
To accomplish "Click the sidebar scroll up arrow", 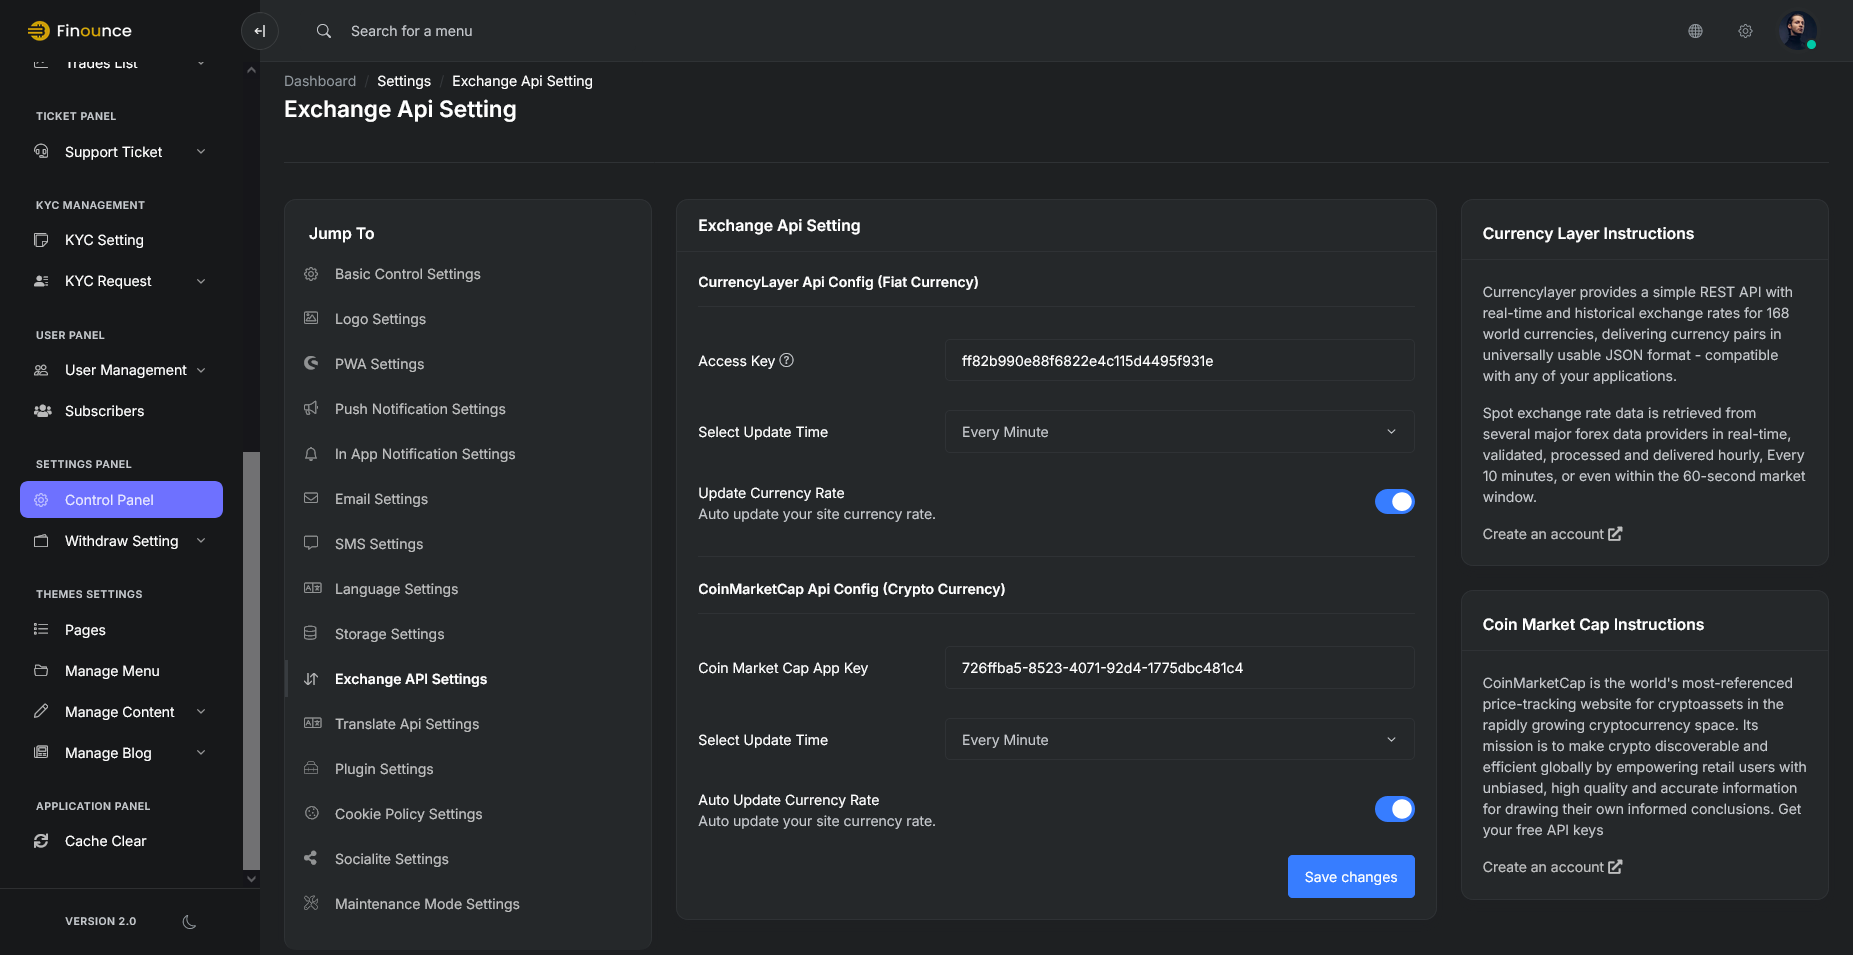I will pos(251,70).
